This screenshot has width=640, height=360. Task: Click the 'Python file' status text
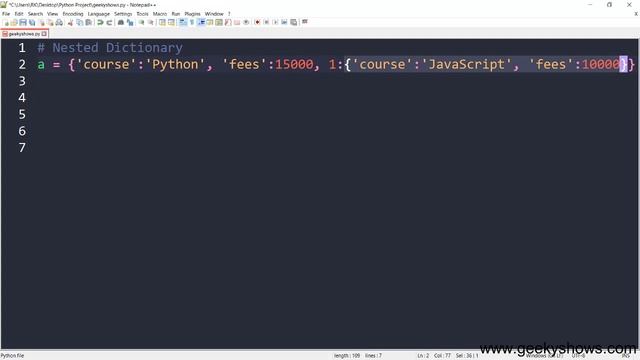tap(12, 356)
